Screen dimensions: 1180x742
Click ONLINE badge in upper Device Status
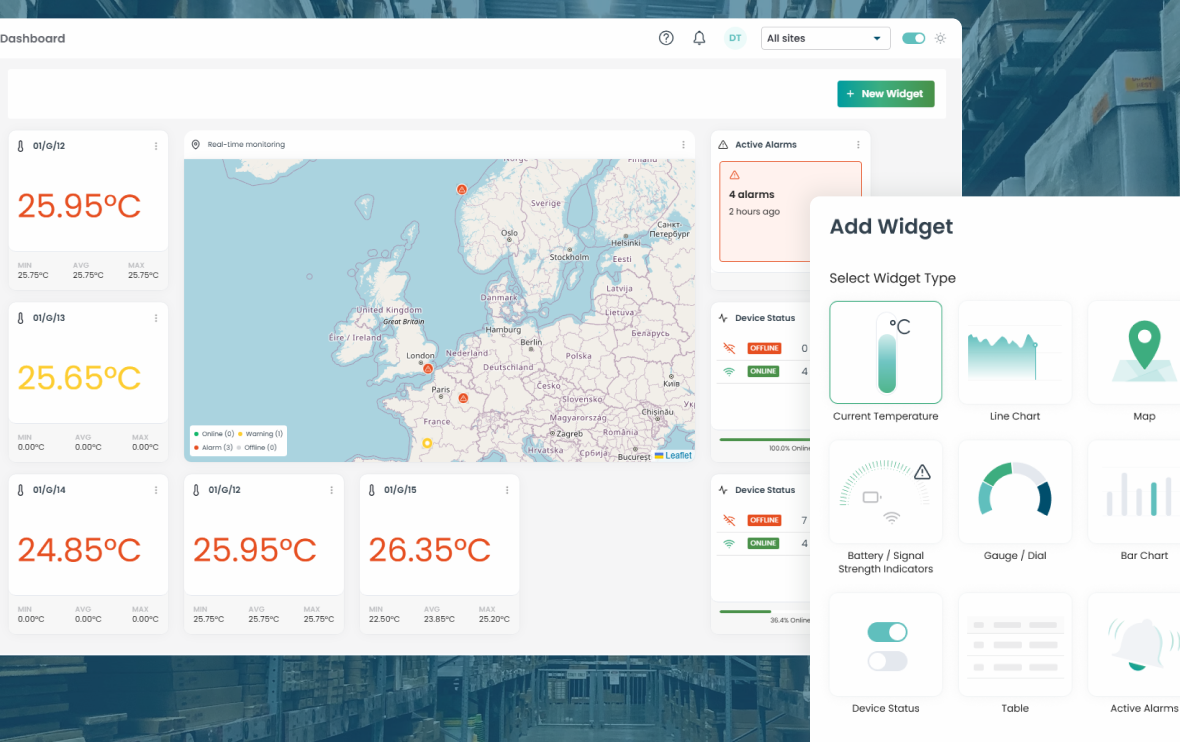763,371
